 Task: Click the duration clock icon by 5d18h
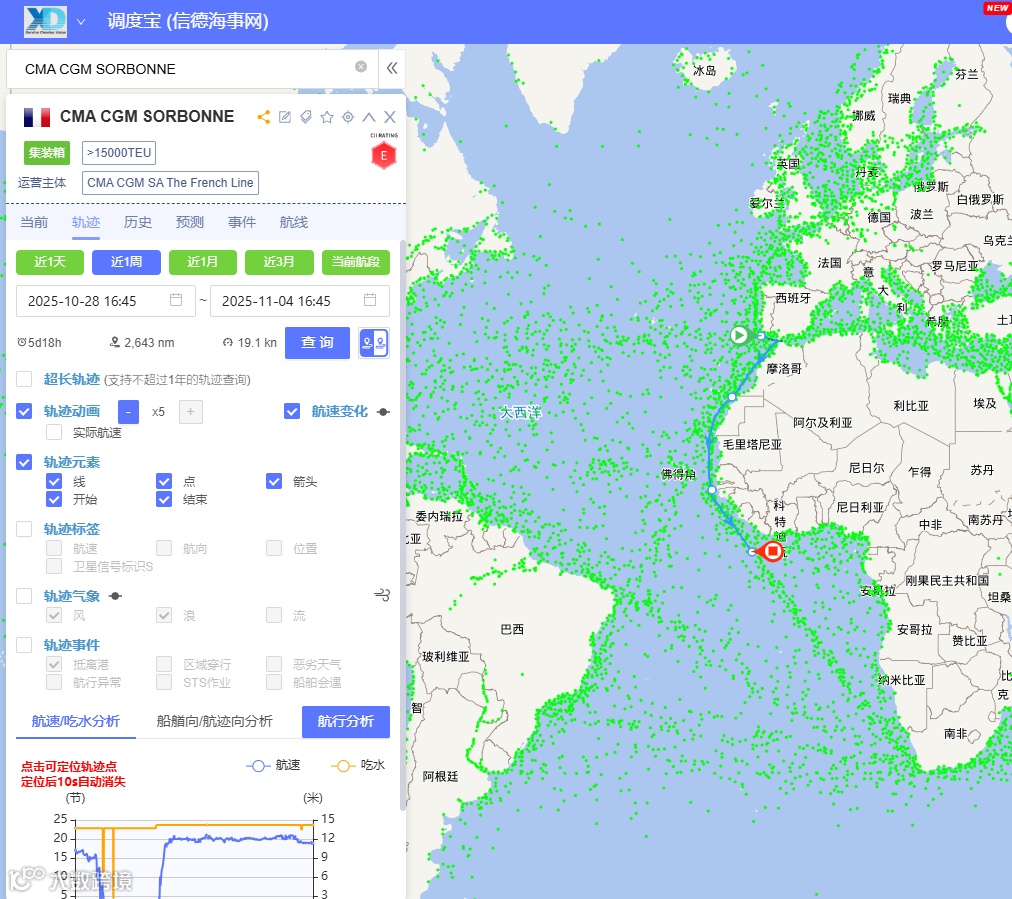[x=22, y=342]
